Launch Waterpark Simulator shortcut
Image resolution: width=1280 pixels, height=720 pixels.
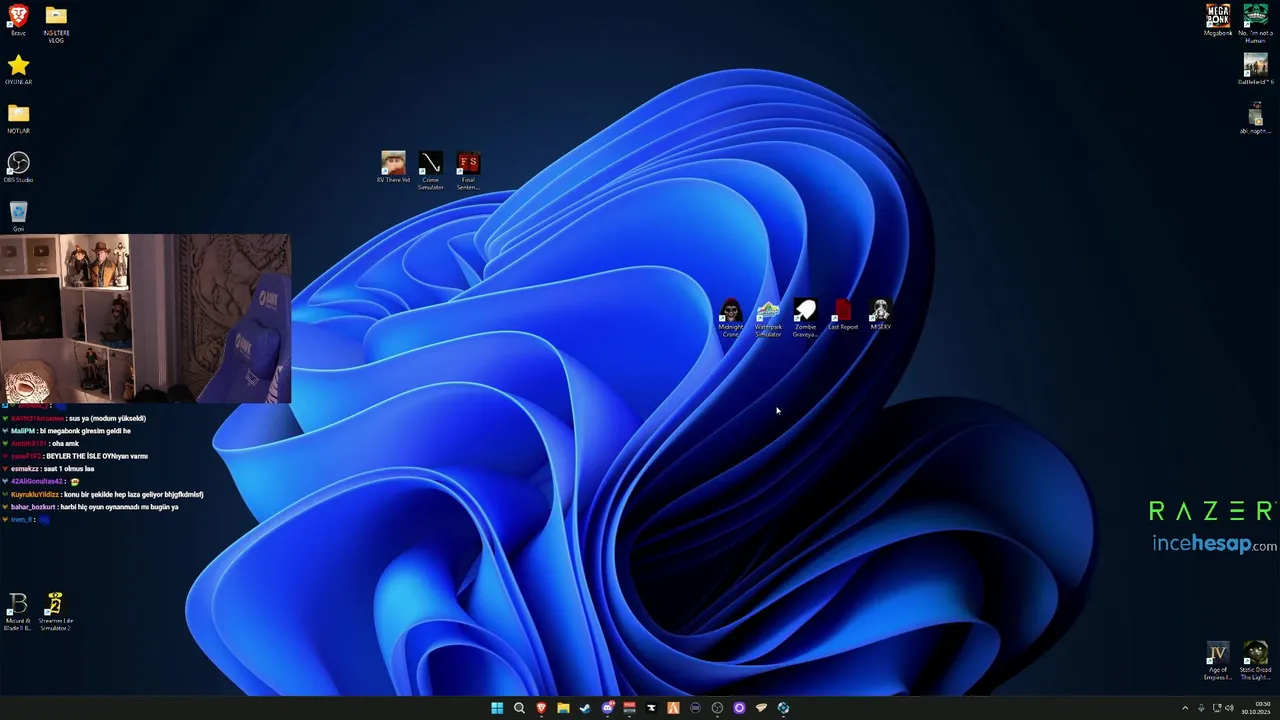768,318
